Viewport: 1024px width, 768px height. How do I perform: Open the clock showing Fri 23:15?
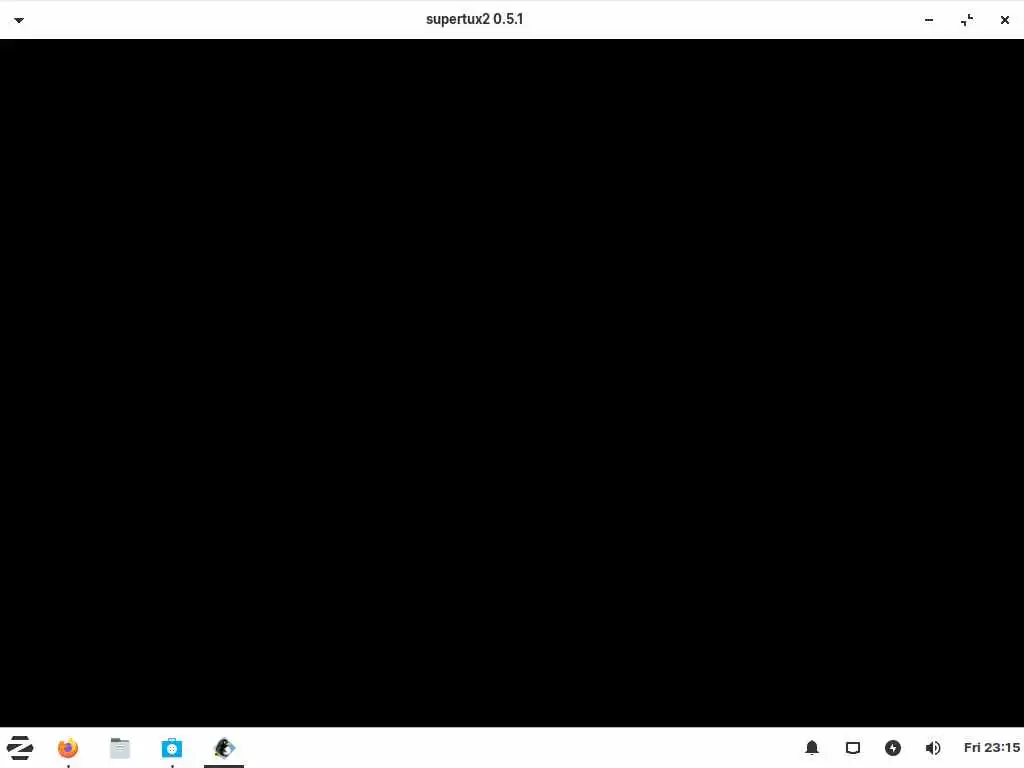(991, 748)
